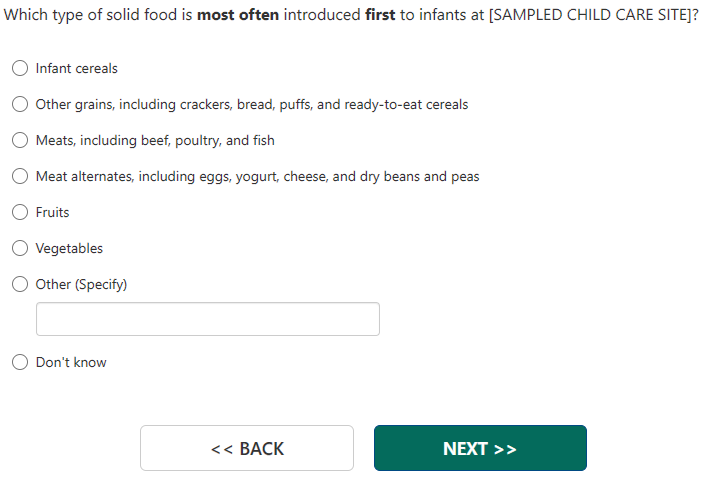Click the 'Meat alternates, including eggs' label
Image resolution: width=705 pixels, height=485 pixels.
click(257, 177)
